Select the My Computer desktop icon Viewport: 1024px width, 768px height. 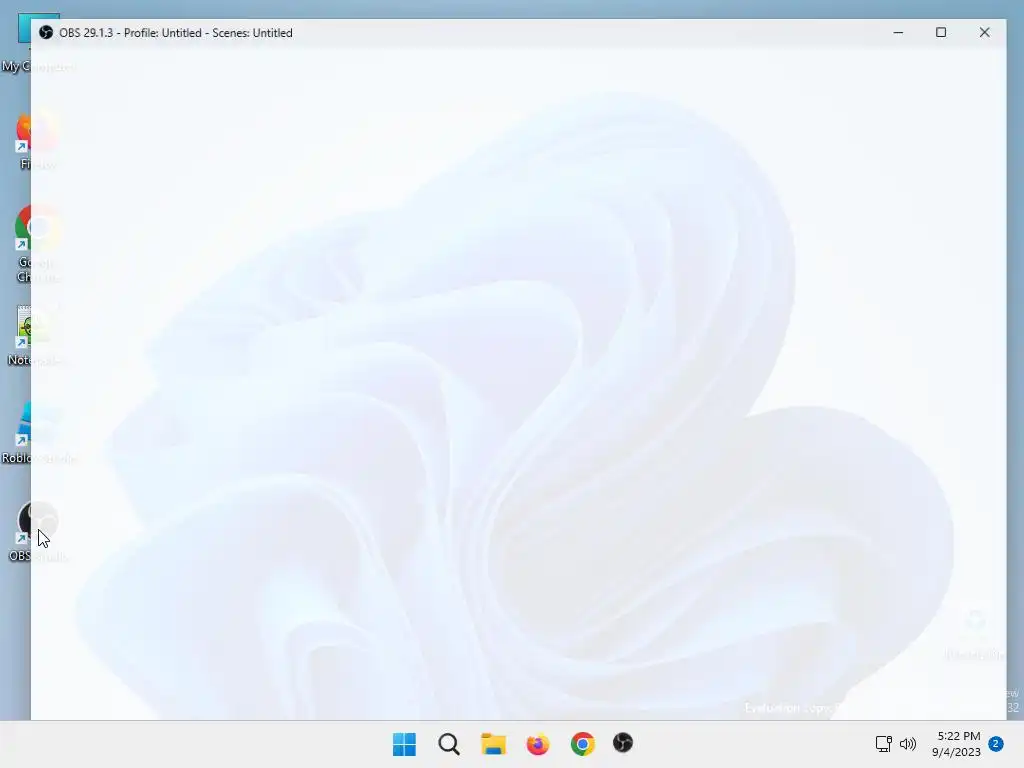38,44
